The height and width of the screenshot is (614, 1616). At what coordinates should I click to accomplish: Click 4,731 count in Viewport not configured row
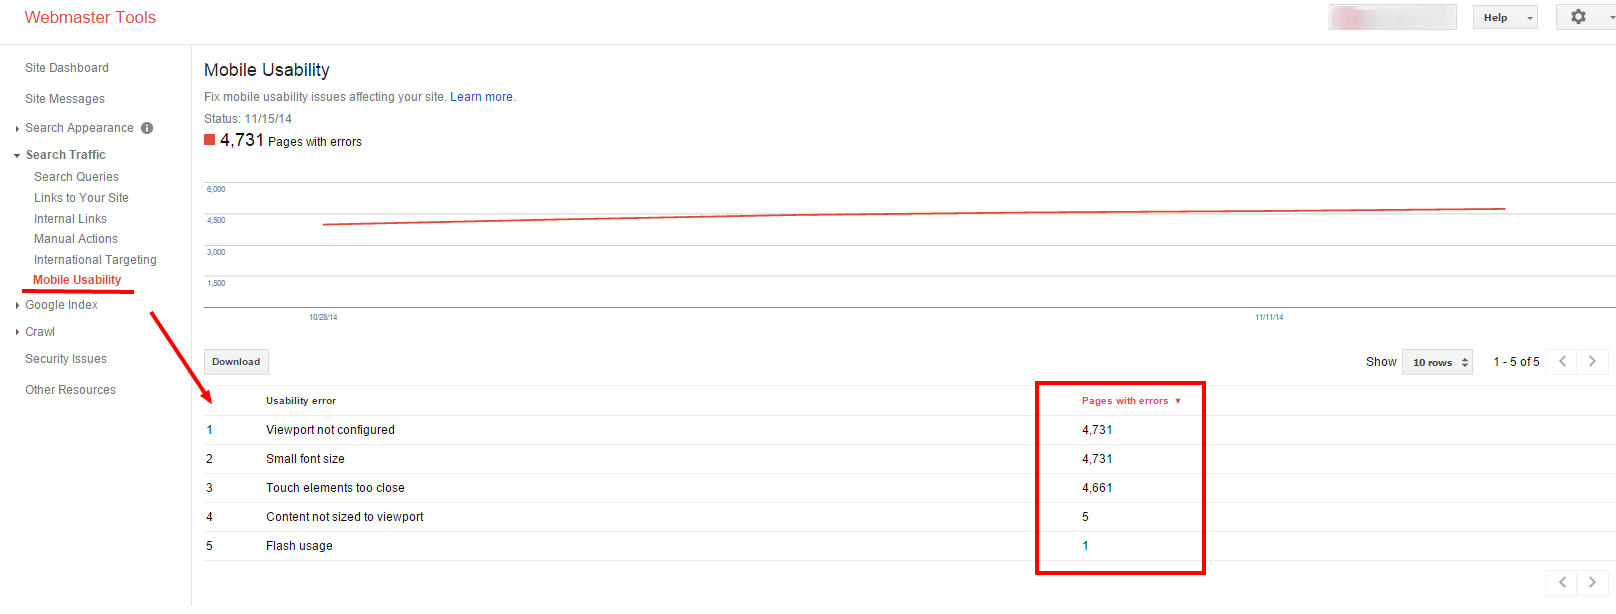(x=1097, y=430)
